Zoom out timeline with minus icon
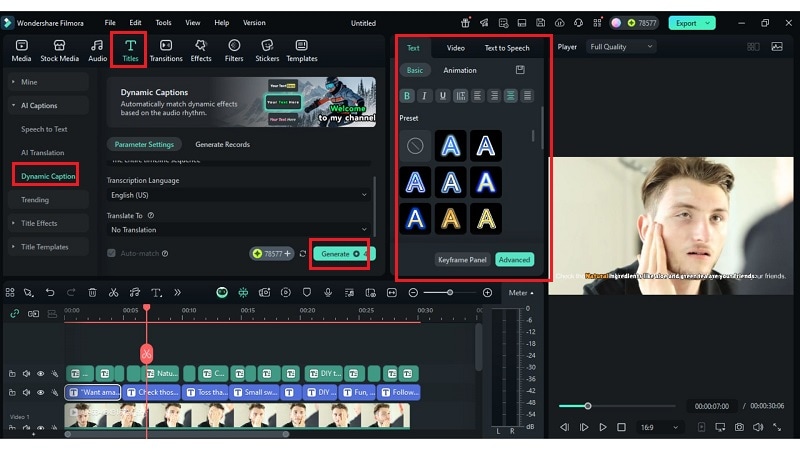Screen dimensions: 800x450 (x=413, y=292)
